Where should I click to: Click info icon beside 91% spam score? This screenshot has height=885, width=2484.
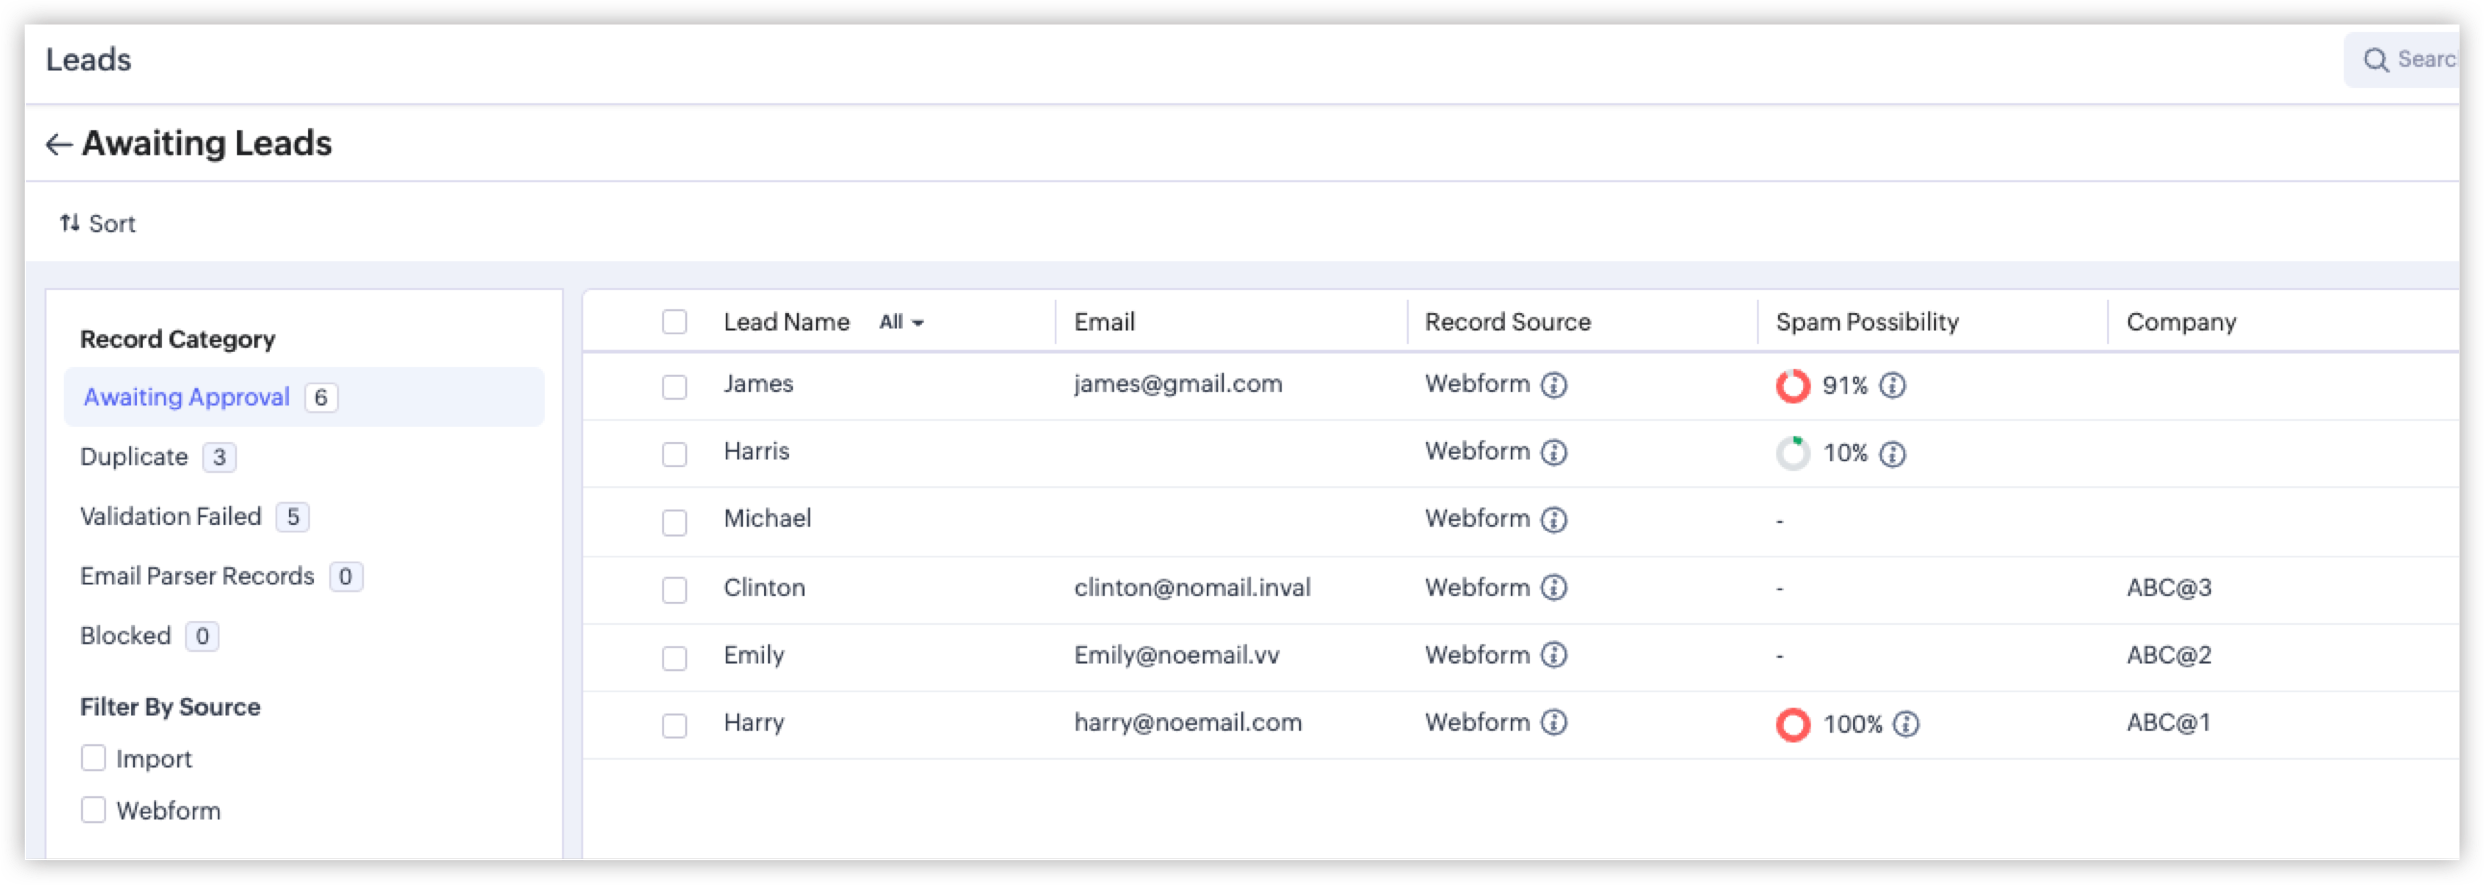pyautogui.click(x=1892, y=386)
